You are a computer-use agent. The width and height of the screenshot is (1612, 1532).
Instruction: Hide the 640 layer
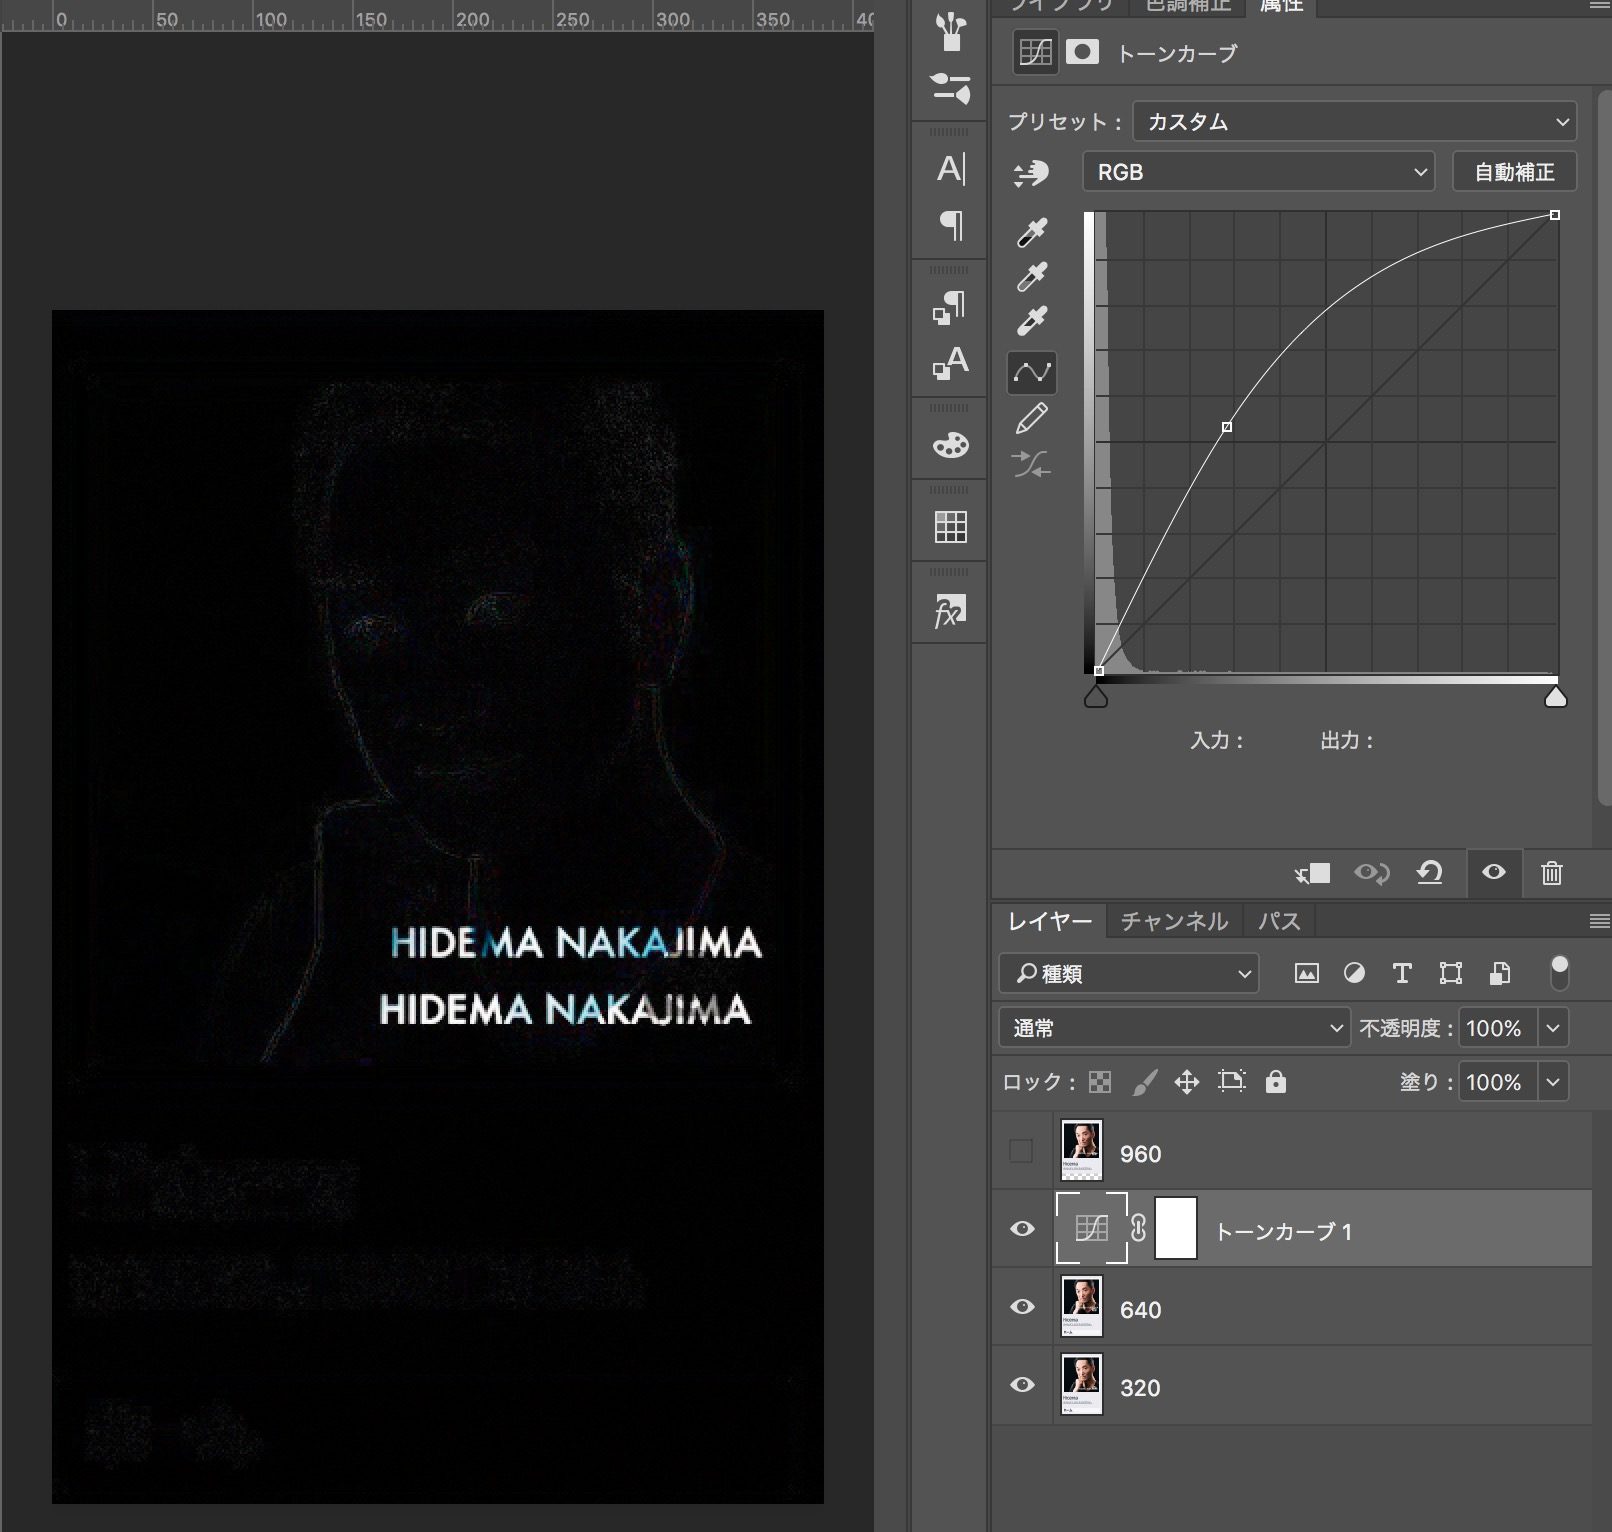(x=1021, y=1307)
